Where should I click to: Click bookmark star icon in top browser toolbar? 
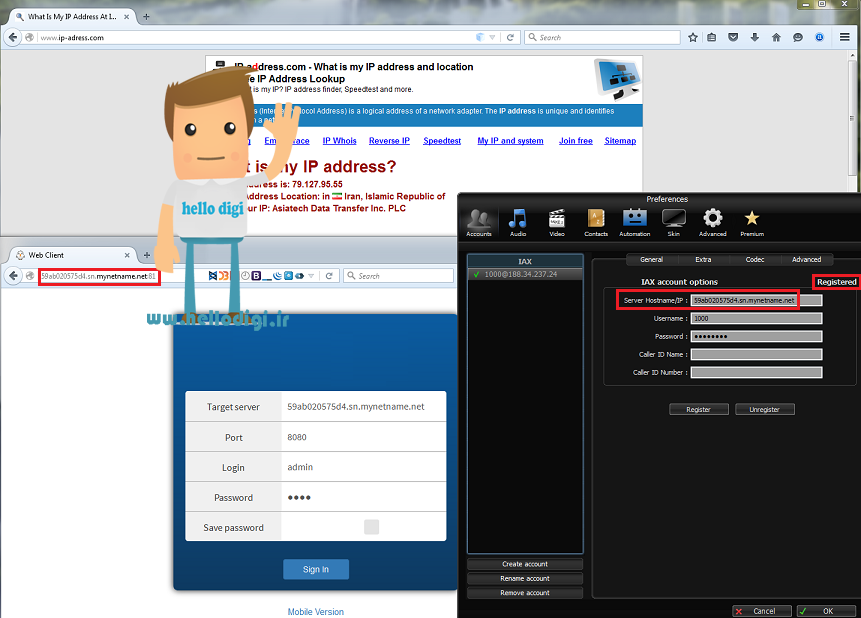point(693,37)
